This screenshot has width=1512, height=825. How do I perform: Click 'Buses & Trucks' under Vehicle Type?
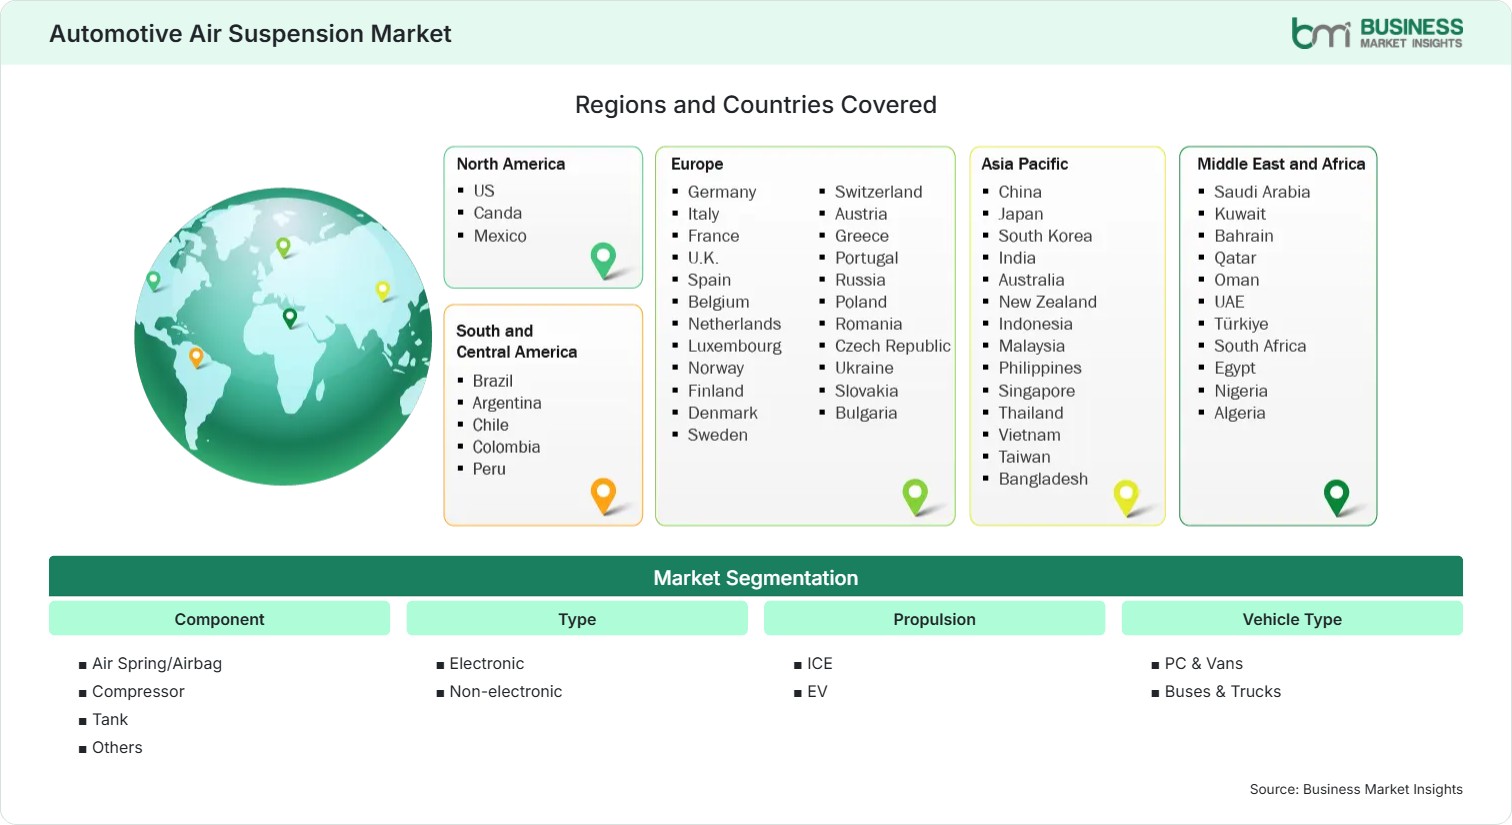coord(1223,691)
